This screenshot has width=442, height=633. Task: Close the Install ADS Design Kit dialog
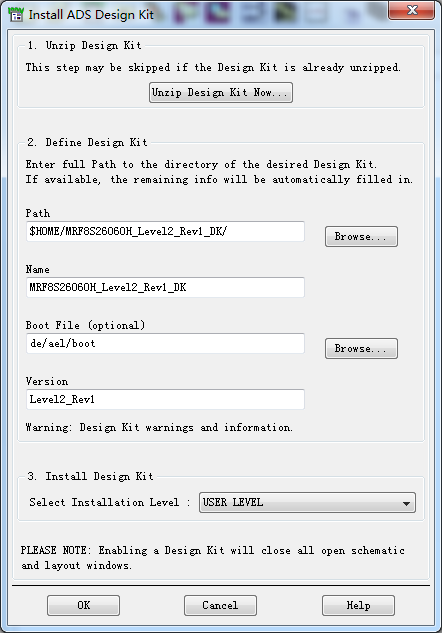411,10
